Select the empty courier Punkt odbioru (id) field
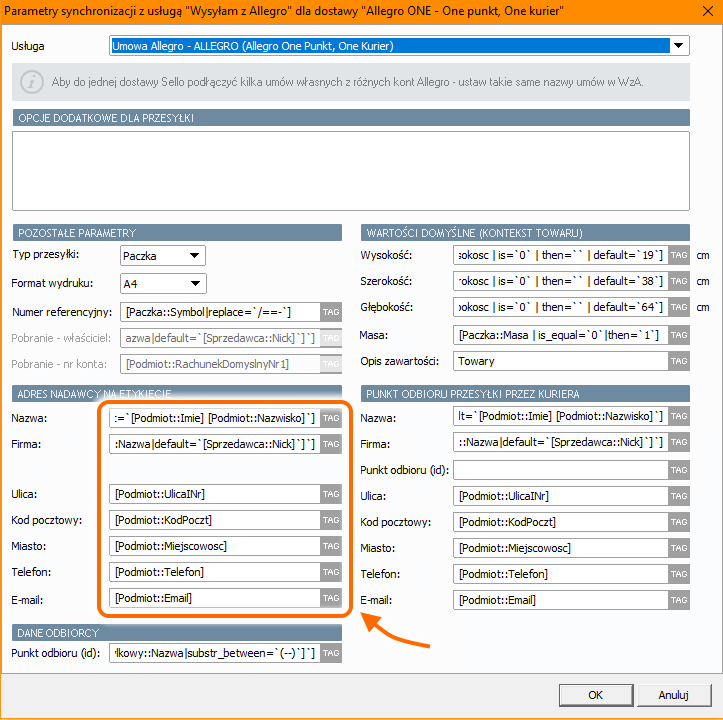Viewport: 723px width, 720px height. point(560,469)
